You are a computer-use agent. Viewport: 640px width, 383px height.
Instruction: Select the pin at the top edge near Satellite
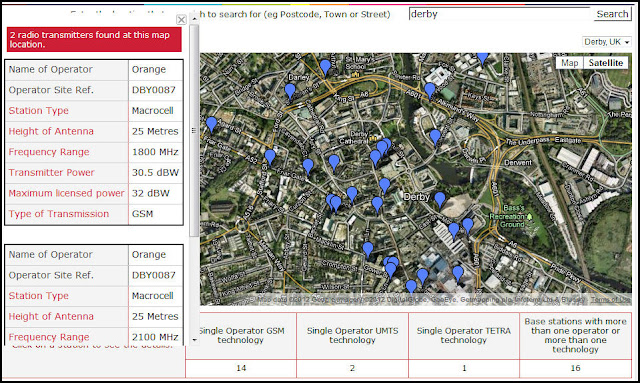tap(482, 59)
